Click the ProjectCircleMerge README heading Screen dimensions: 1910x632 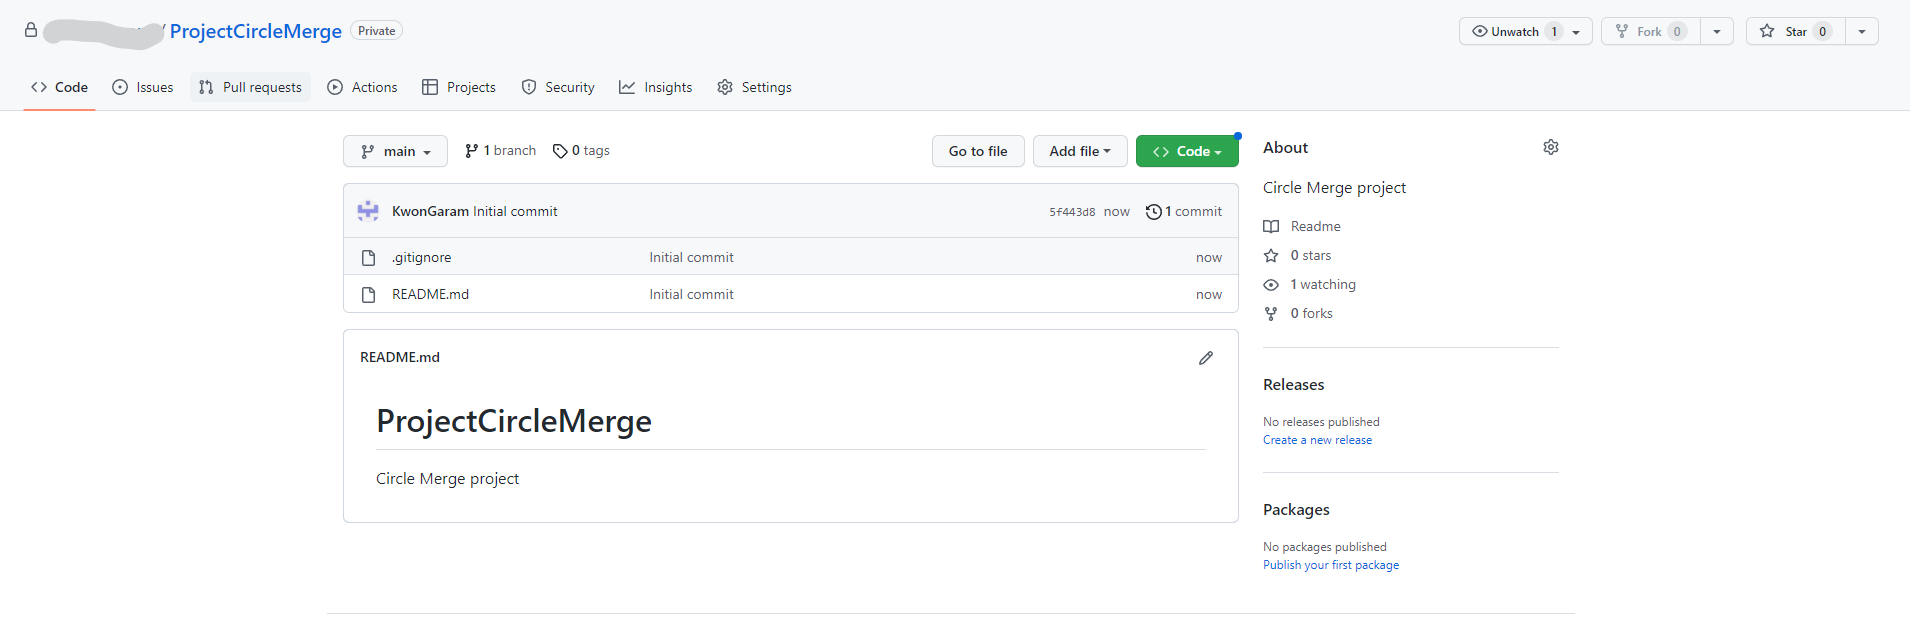pos(514,421)
